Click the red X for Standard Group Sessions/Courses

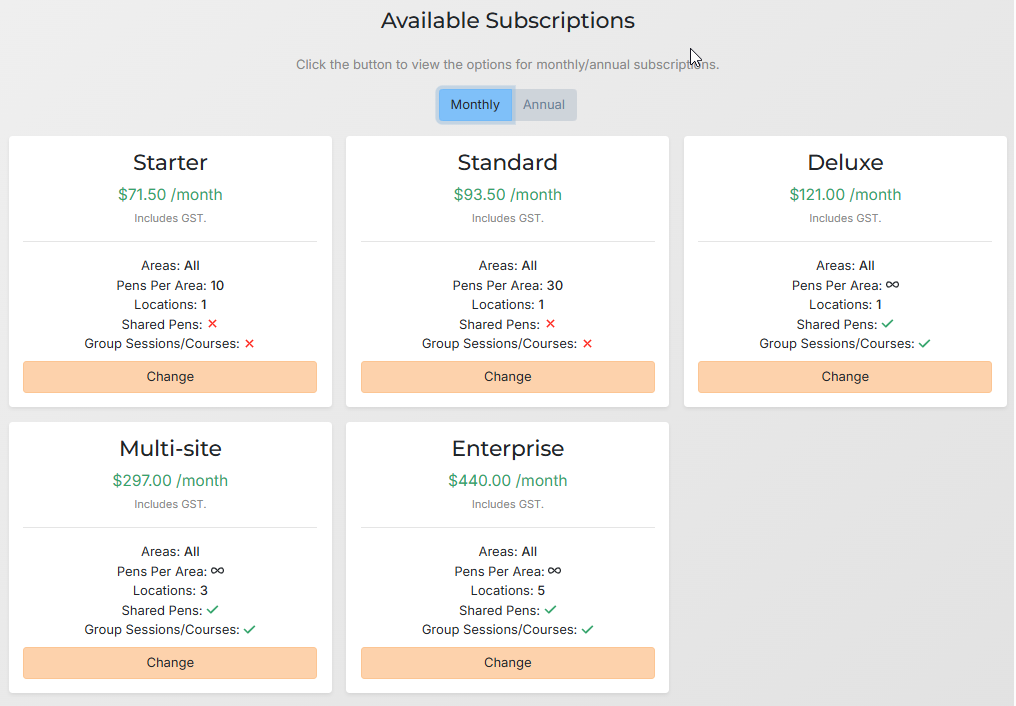(588, 343)
